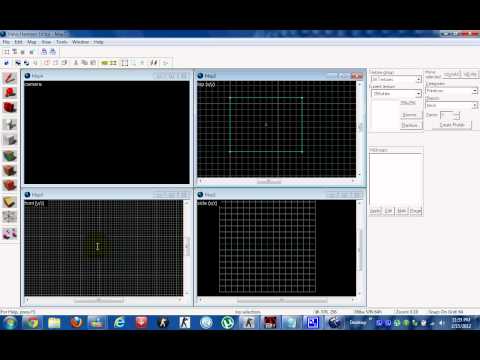
Task: Select the Camera tool
Action: tap(10, 107)
